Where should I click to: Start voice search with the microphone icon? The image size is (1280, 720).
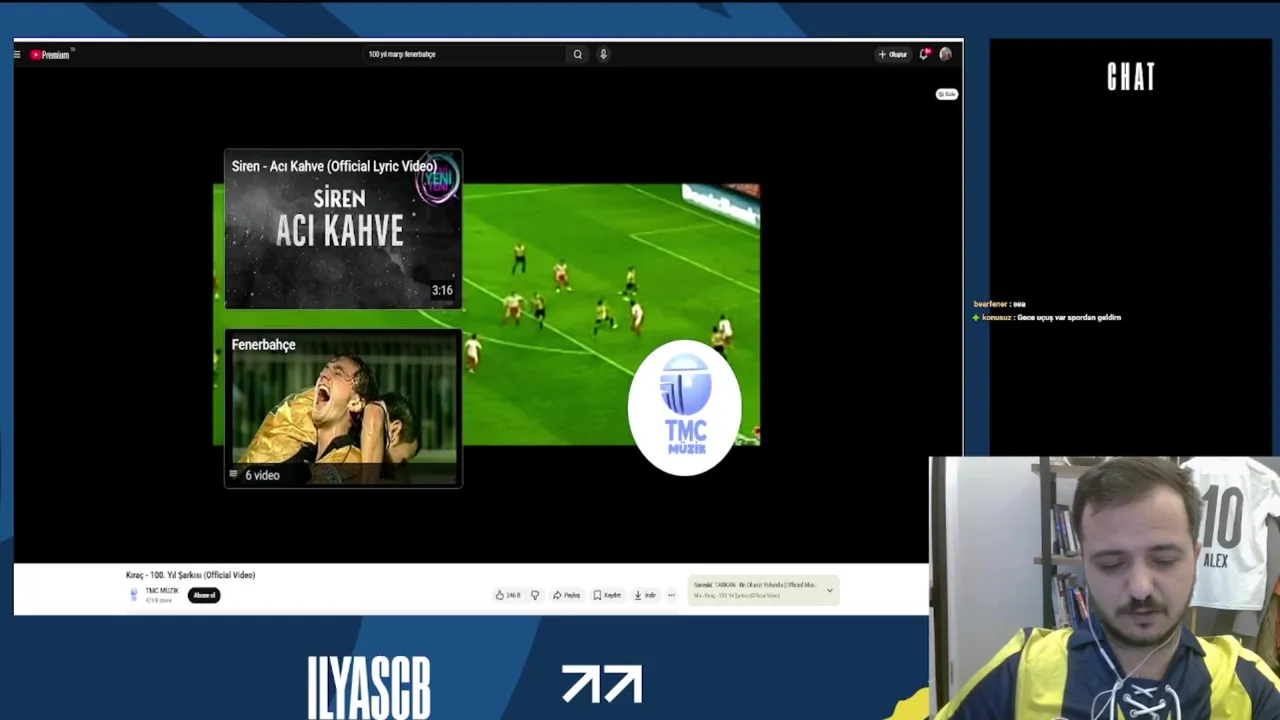[x=603, y=55]
